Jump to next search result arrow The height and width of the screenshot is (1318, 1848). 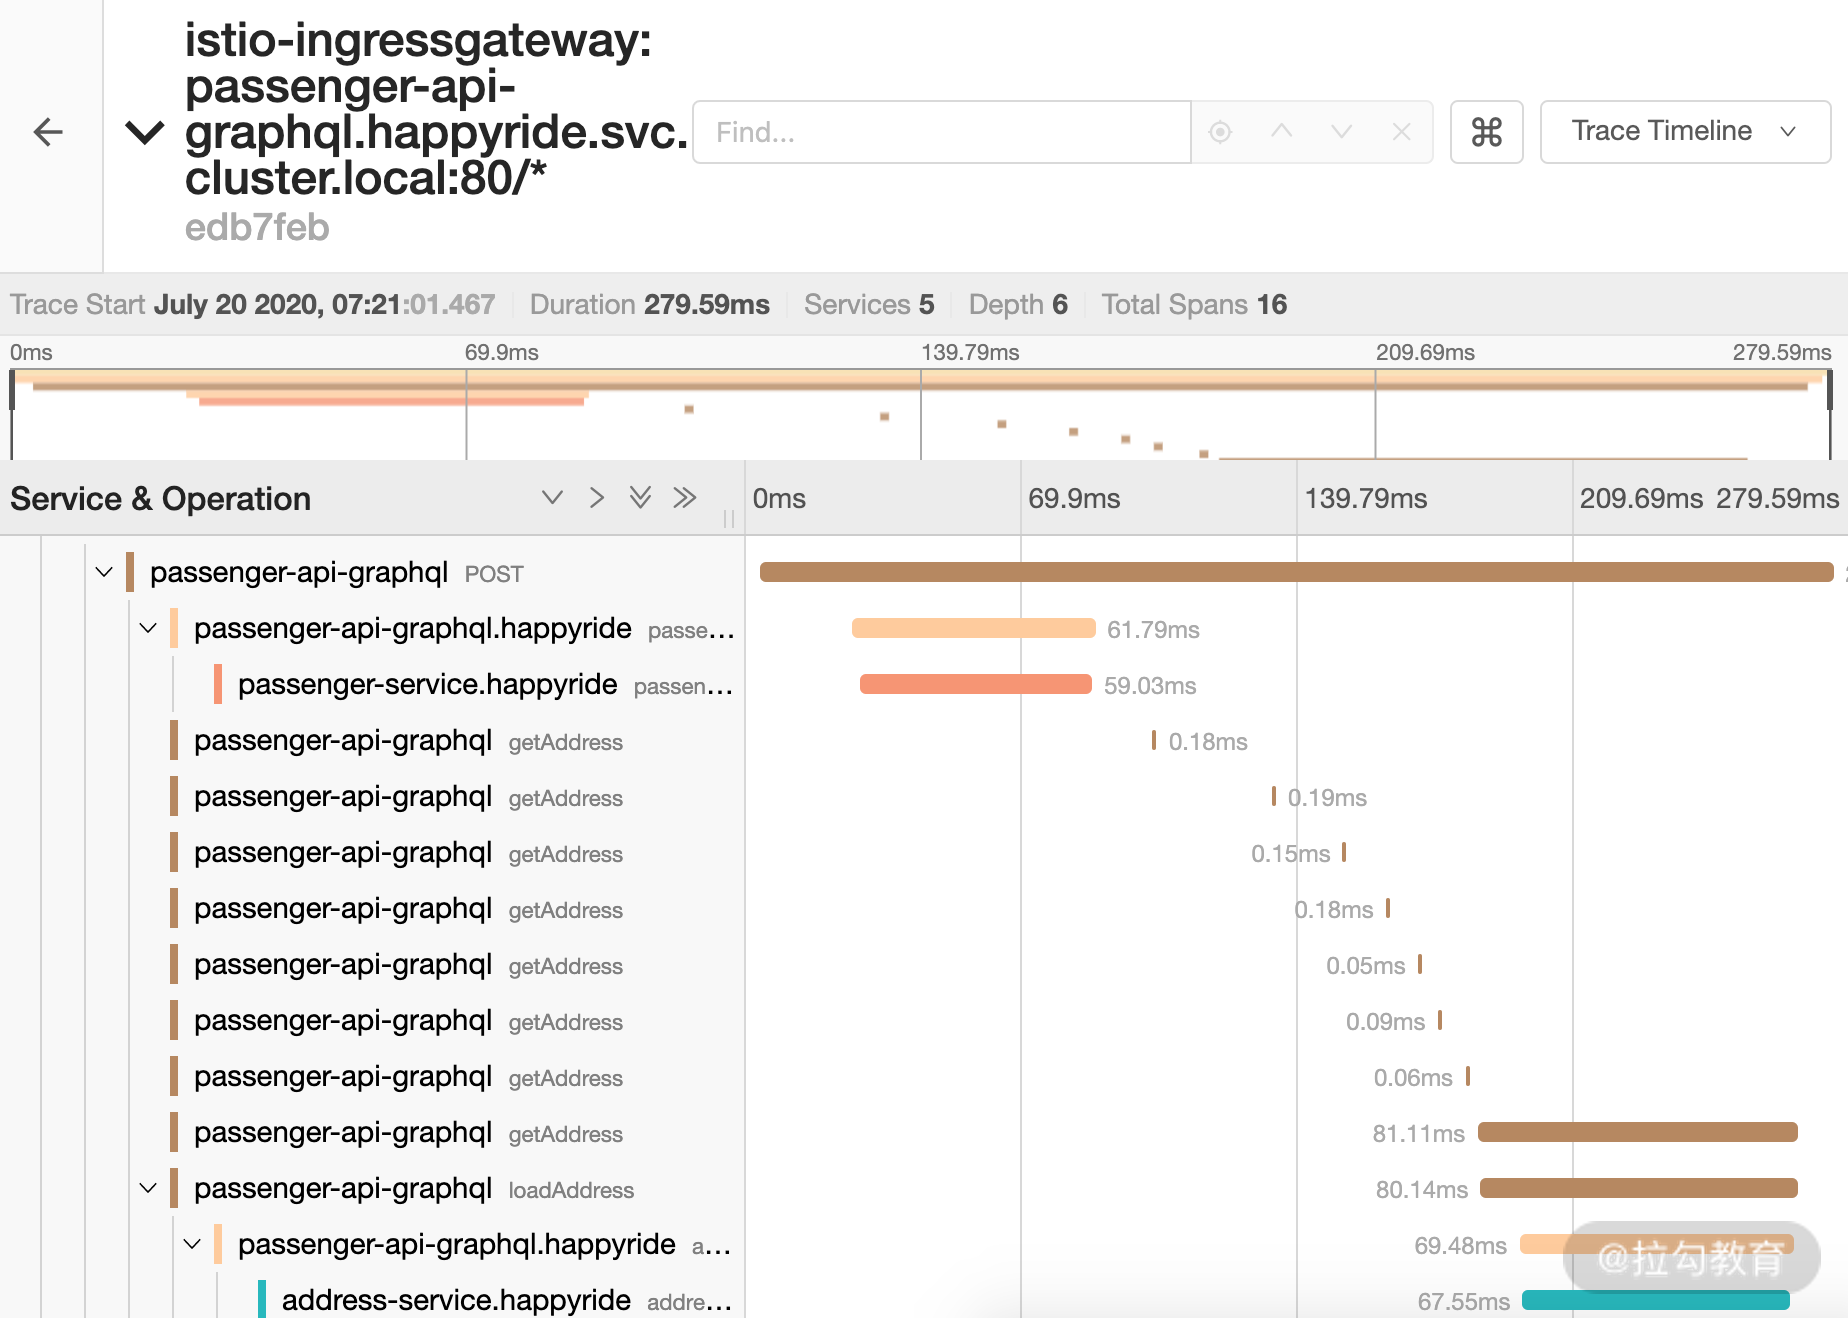1342,132
